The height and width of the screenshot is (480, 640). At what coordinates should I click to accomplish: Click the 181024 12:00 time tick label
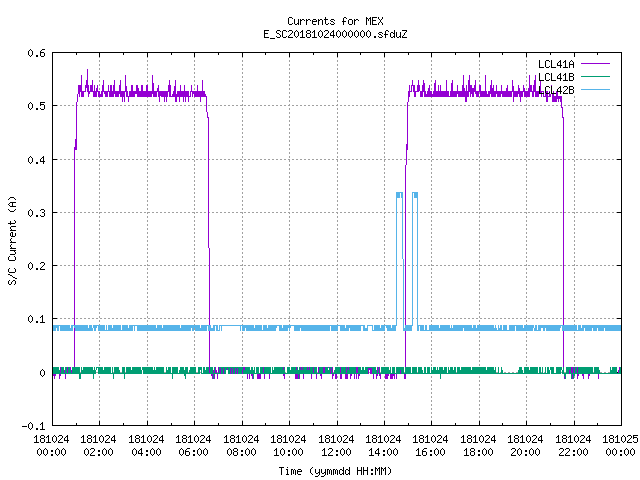[336, 446]
